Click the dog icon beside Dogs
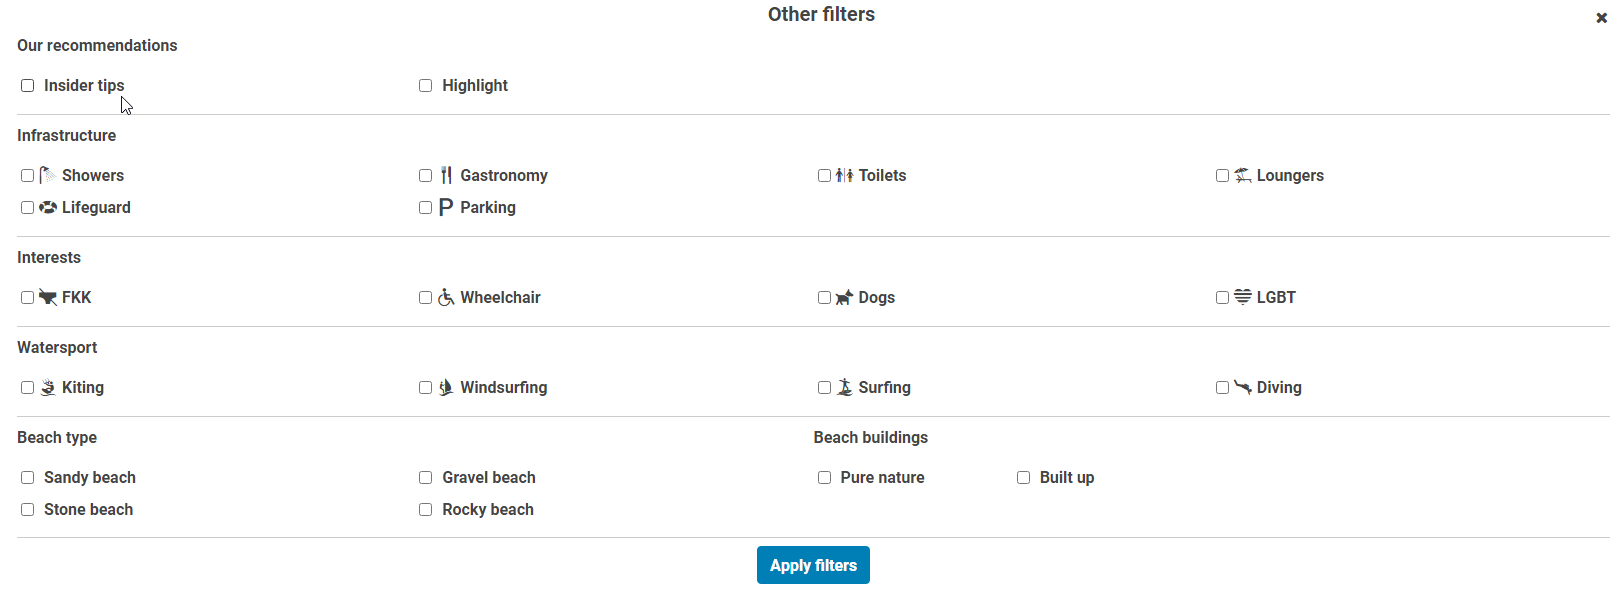The width and height of the screenshot is (1620, 615). coord(844,297)
